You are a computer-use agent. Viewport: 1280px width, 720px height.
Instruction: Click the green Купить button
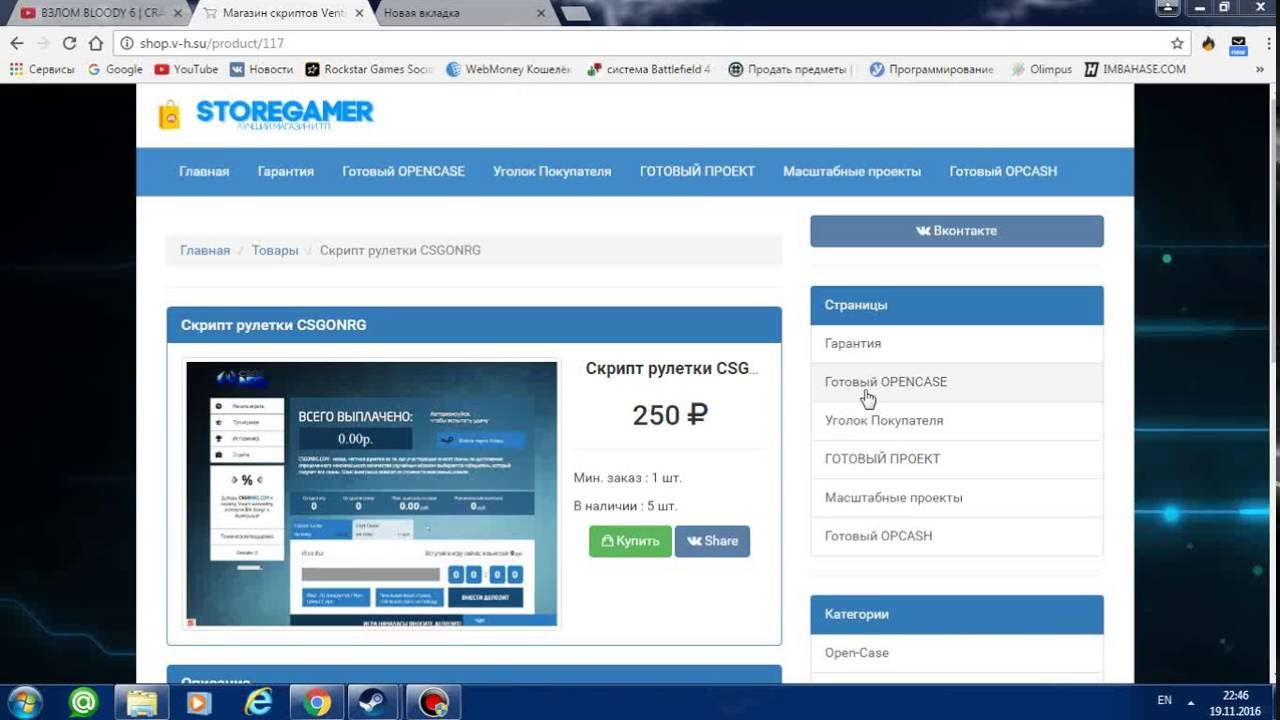coord(630,541)
